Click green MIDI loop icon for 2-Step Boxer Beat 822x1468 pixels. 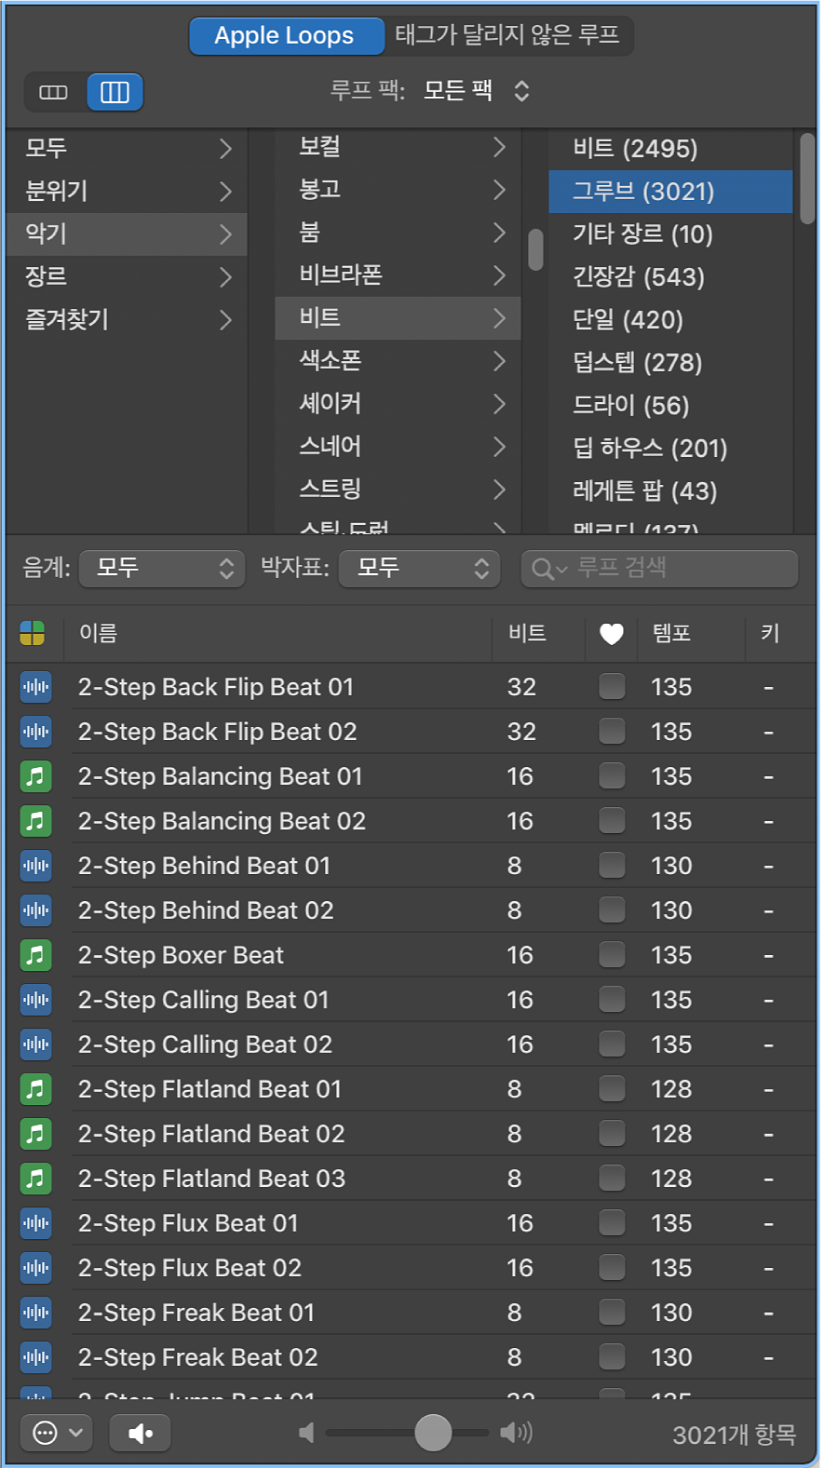click(36, 955)
